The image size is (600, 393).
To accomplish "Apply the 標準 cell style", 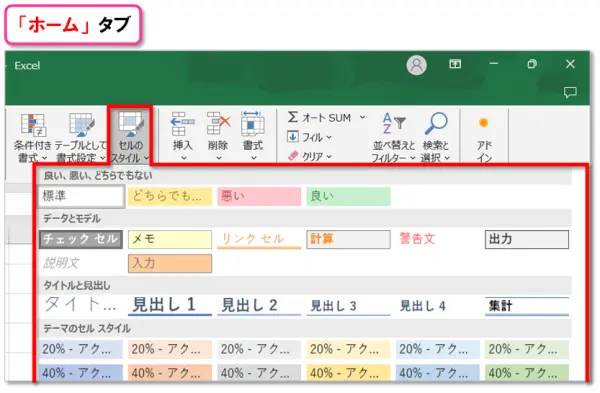I will (81, 196).
